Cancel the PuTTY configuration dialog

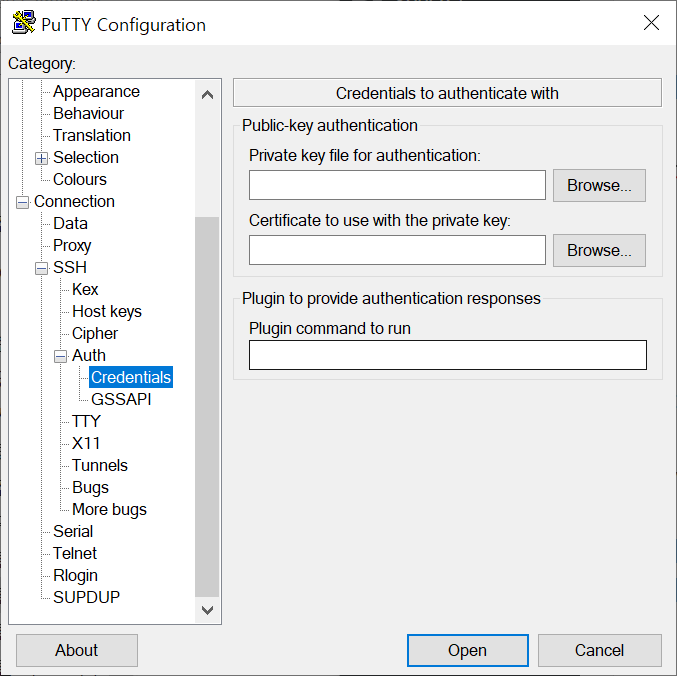[x=600, y=651]
